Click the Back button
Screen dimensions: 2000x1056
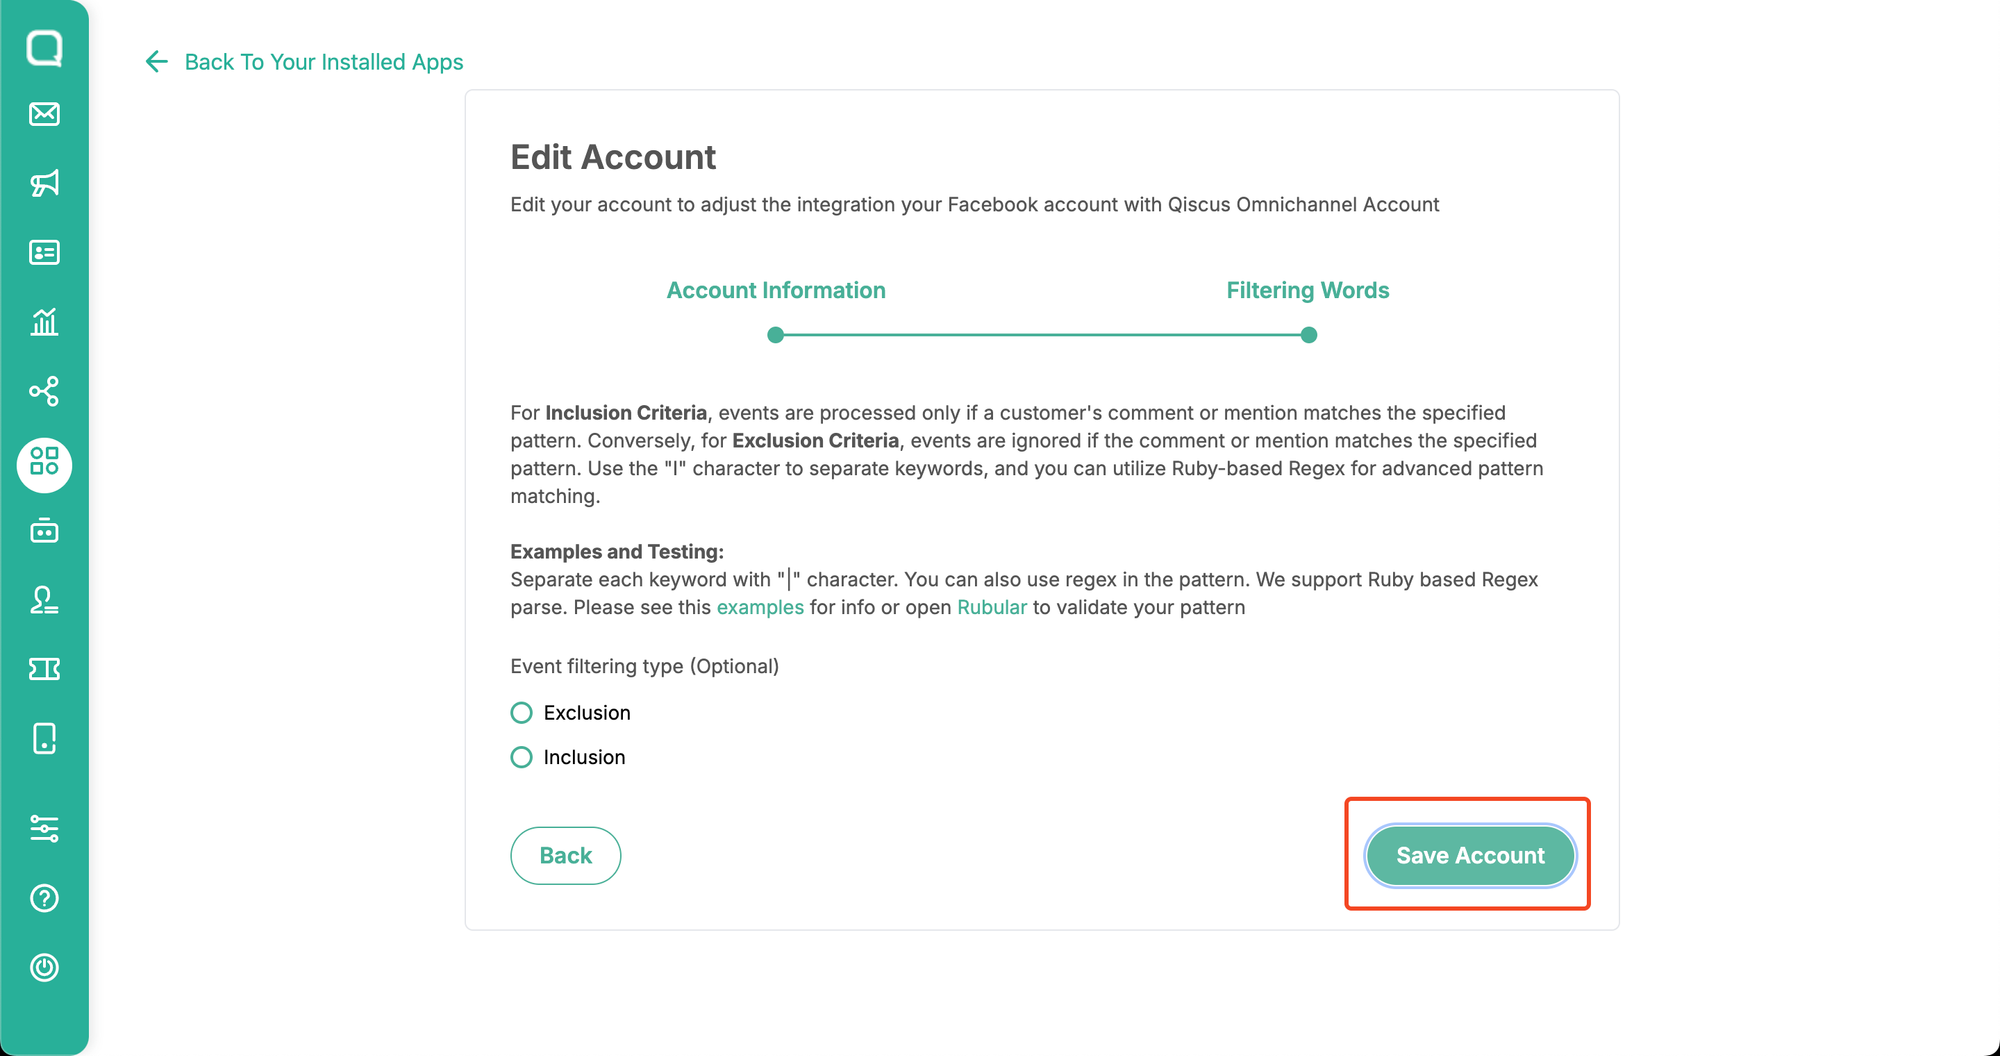(x=566, y=856)
